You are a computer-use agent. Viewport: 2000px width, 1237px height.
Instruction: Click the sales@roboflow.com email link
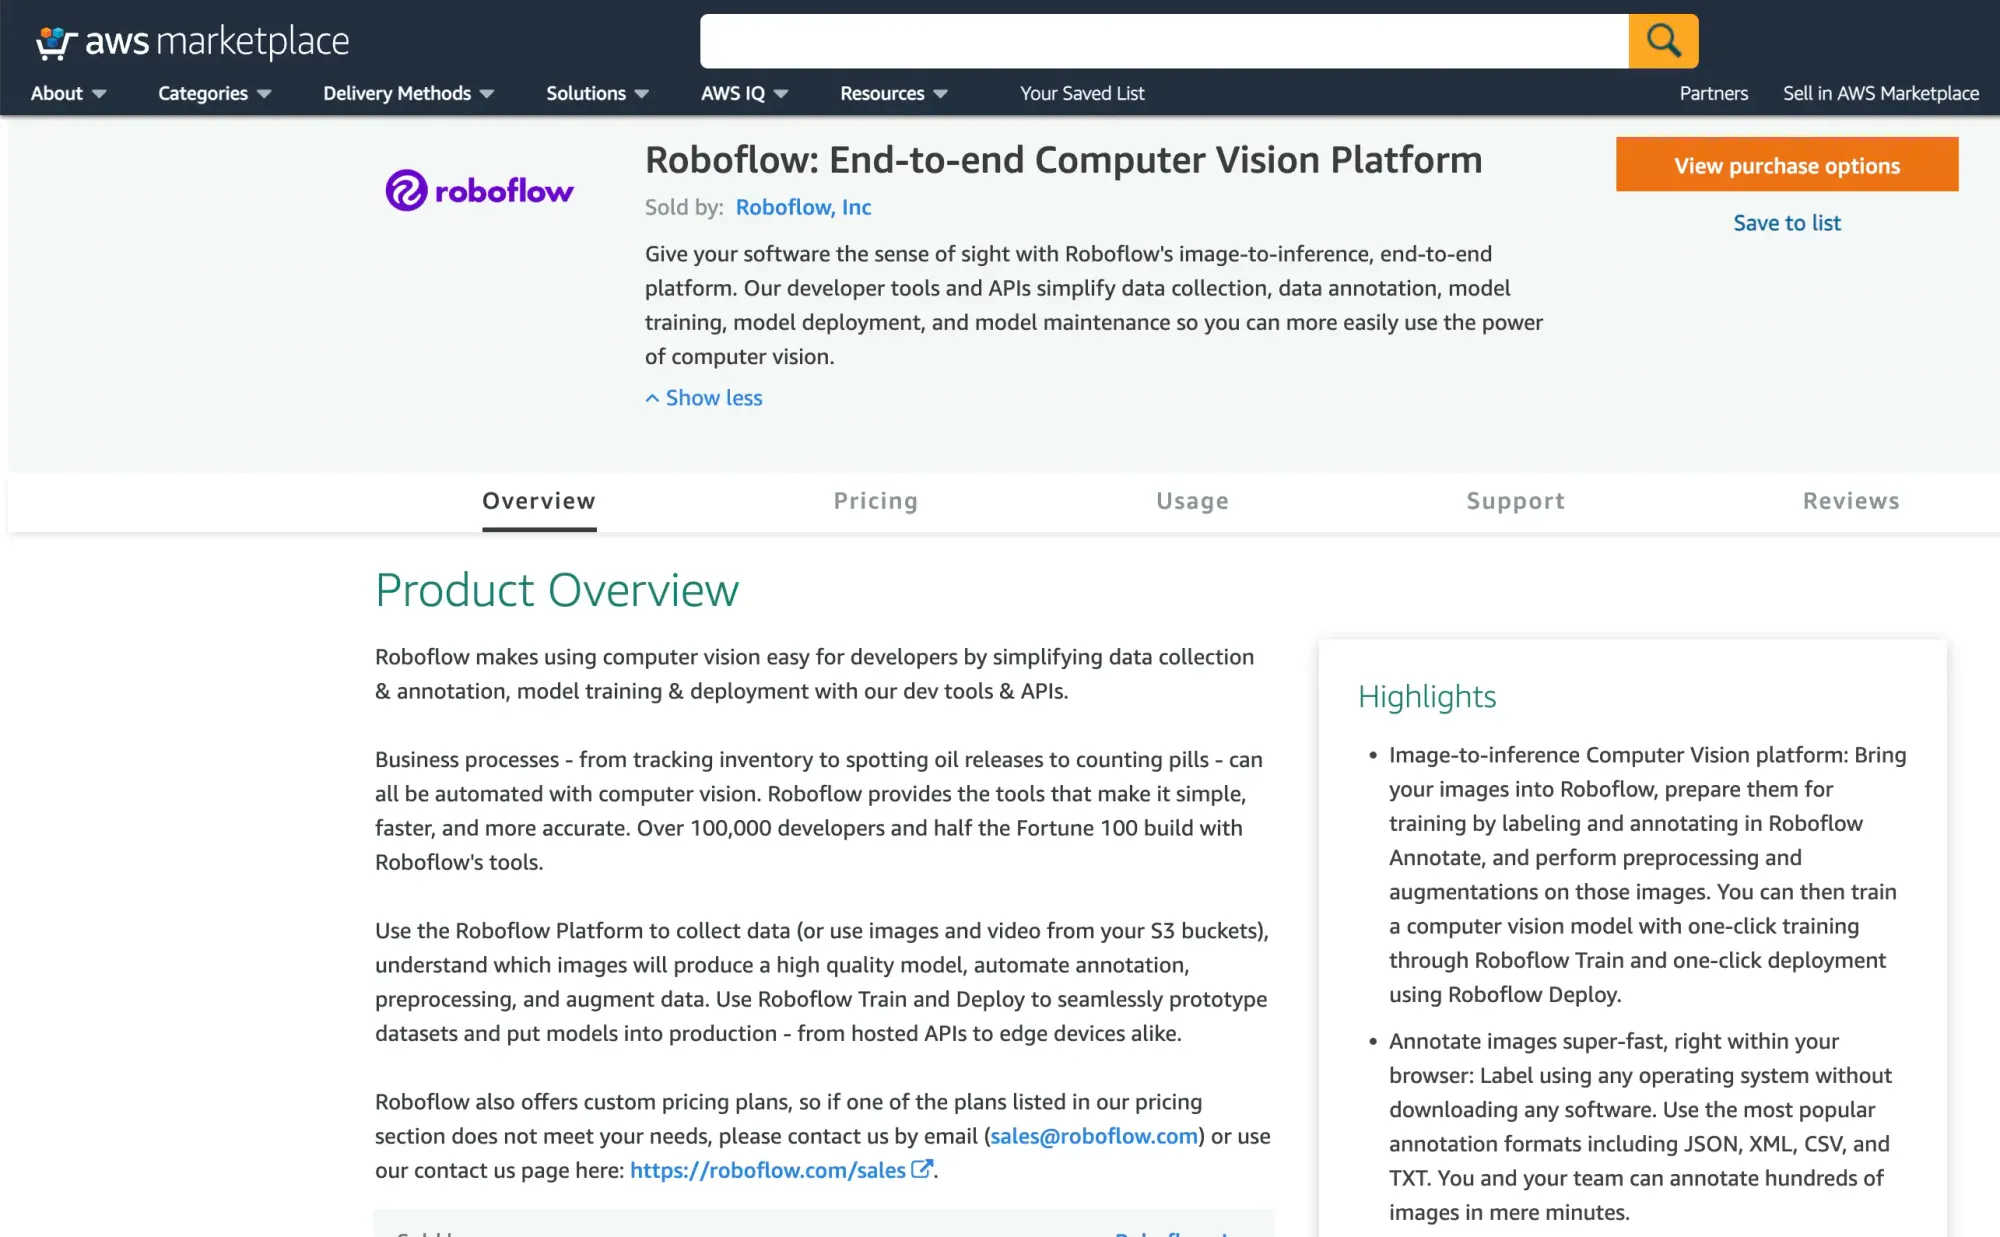[1094, 1136]
